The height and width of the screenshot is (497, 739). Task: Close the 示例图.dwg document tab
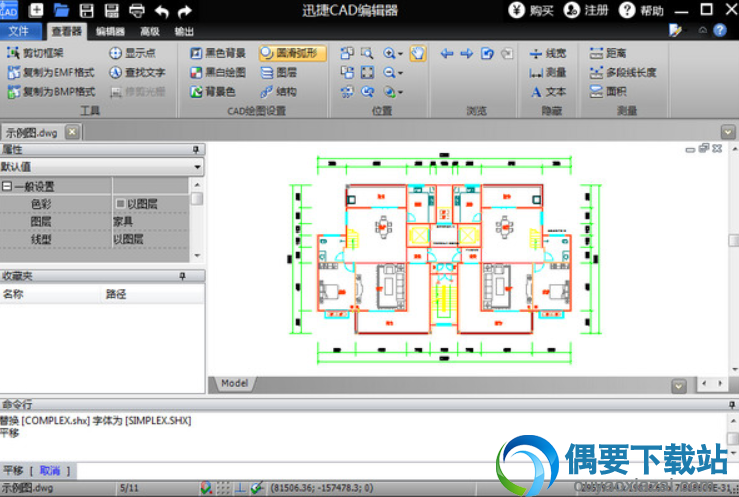tap(72, 132)
